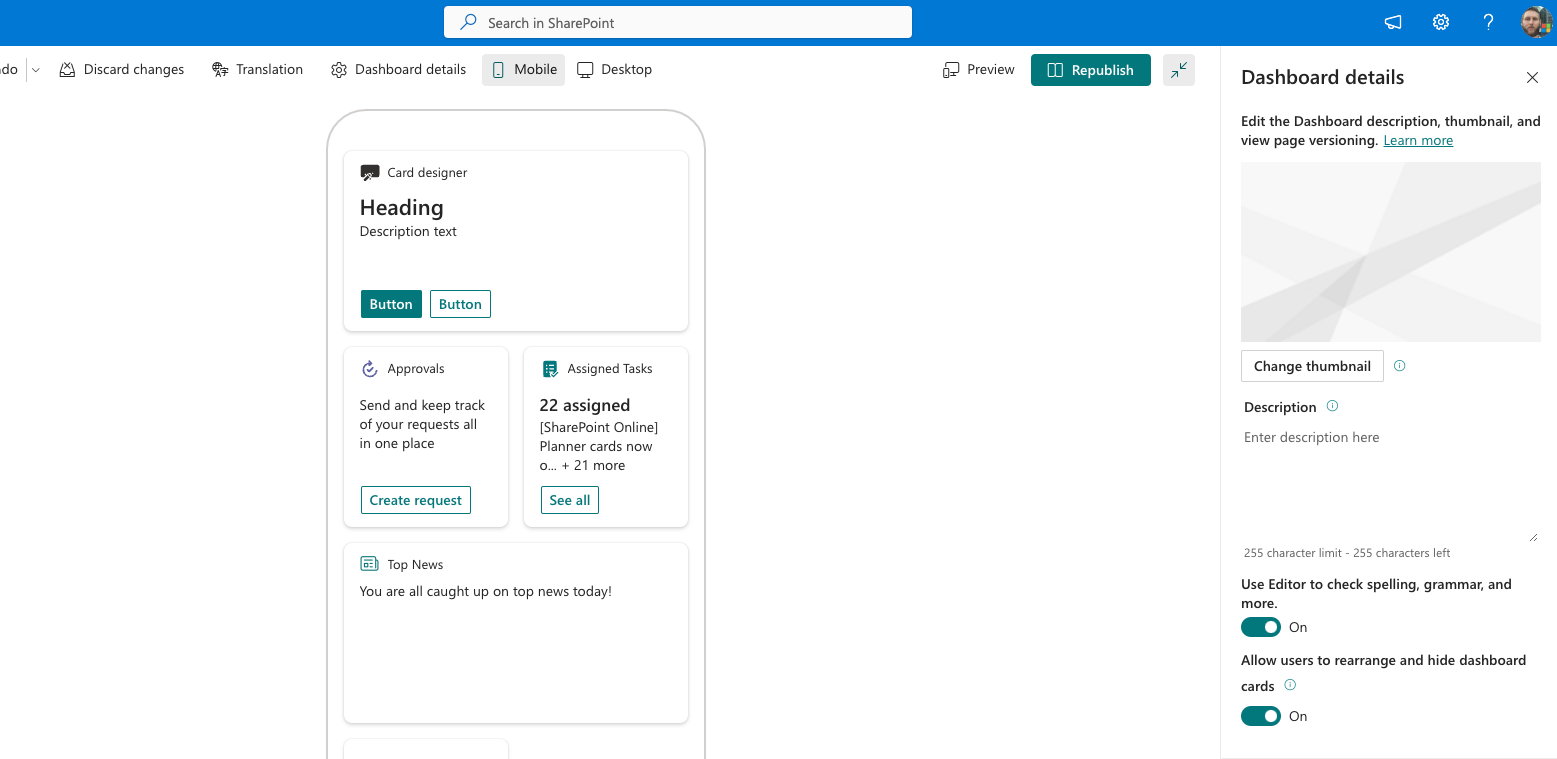Screen dimensions: 1557x759
Task: Click into the description text area
Action: [1390, 485]
